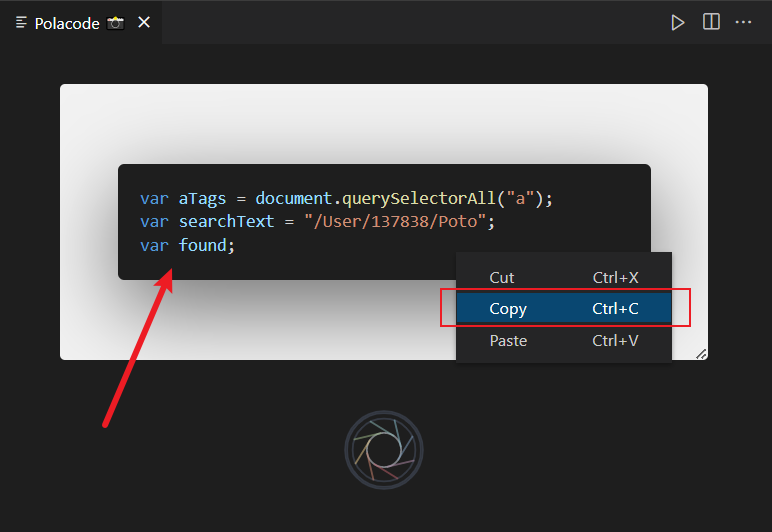Choose Copy in the context menu

coord(508,309)
